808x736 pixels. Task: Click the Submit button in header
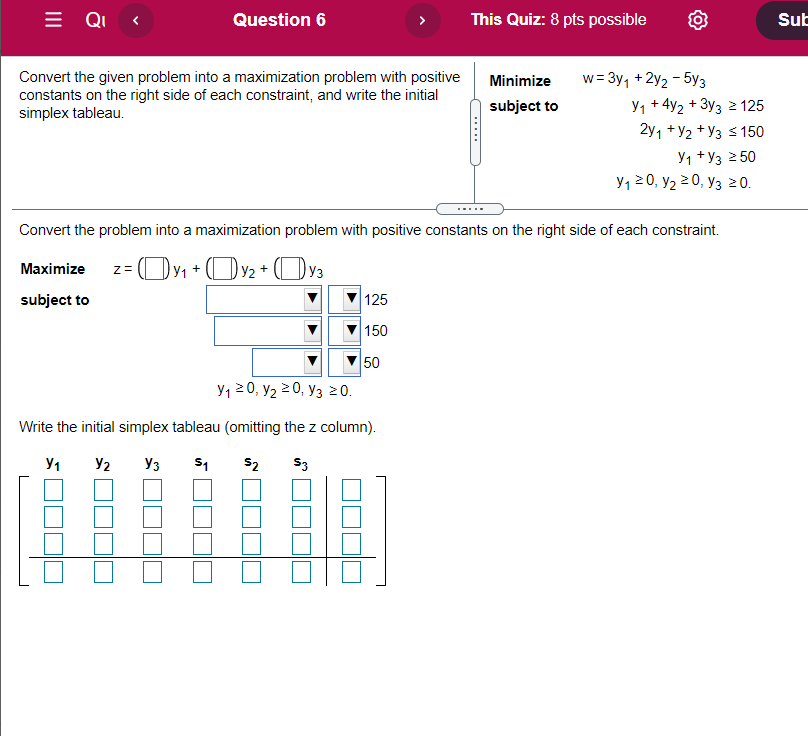(x=782, y=21)
